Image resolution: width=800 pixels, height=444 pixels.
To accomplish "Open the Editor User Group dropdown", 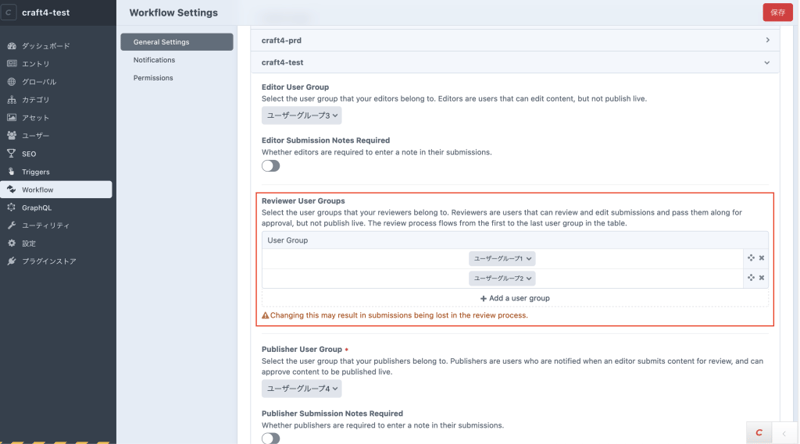I will (x=301, y=116).
